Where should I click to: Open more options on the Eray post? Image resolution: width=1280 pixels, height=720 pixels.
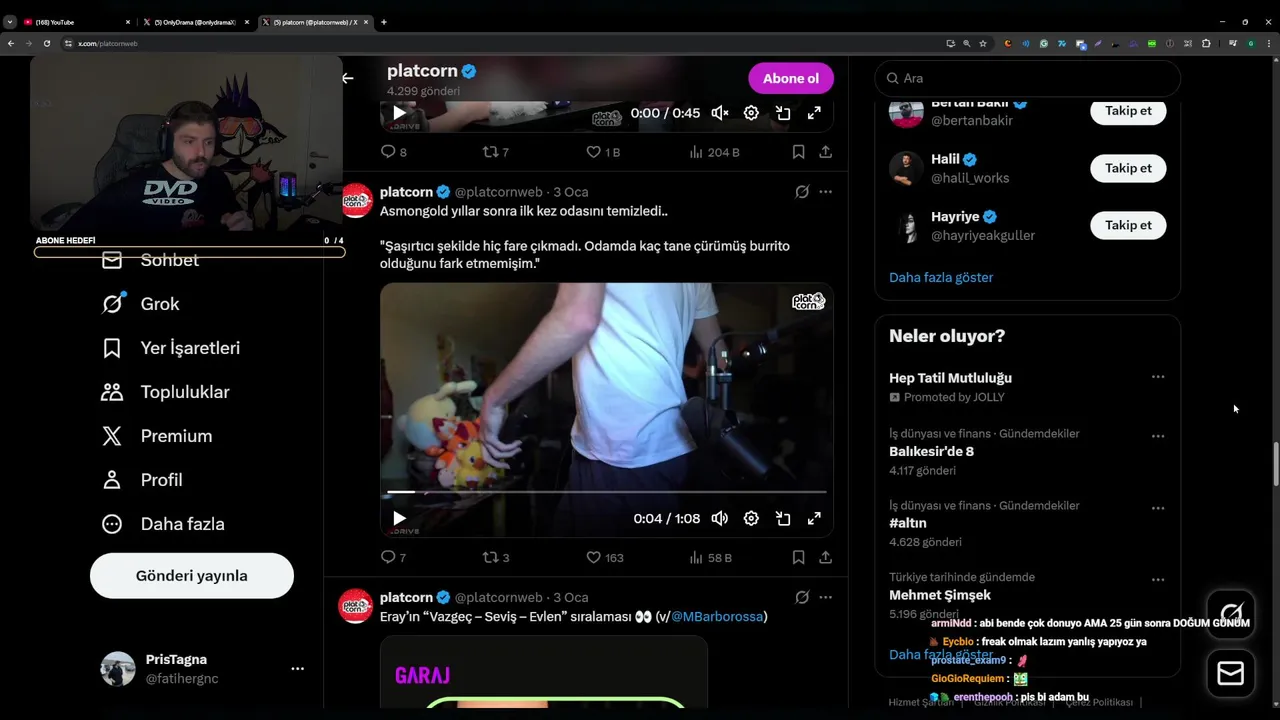pyautogui.click(x=825, y=597)
